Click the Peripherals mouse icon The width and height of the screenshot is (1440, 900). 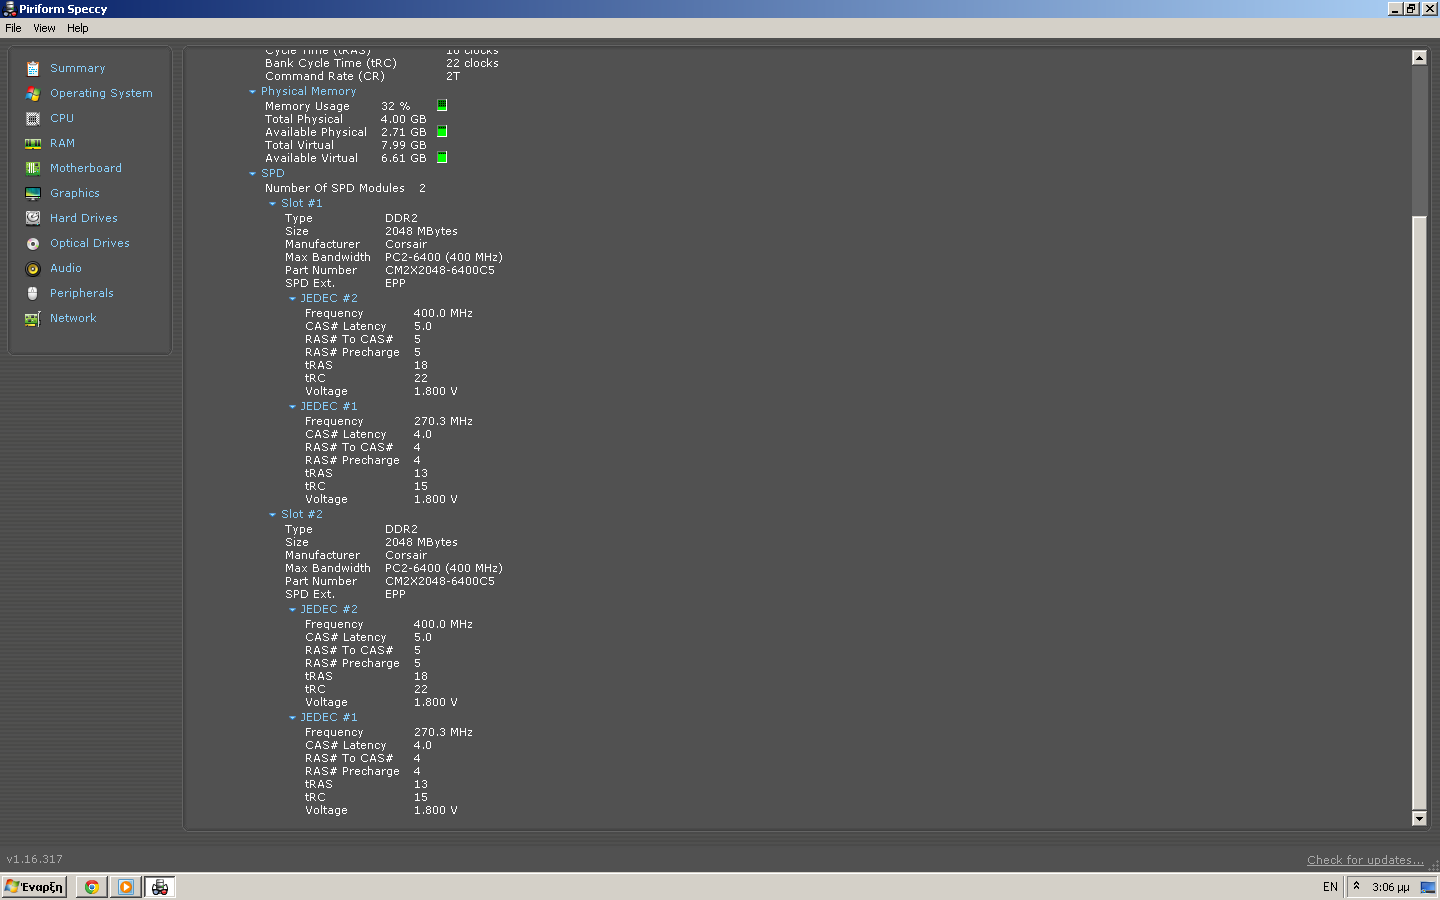(33, 293)
